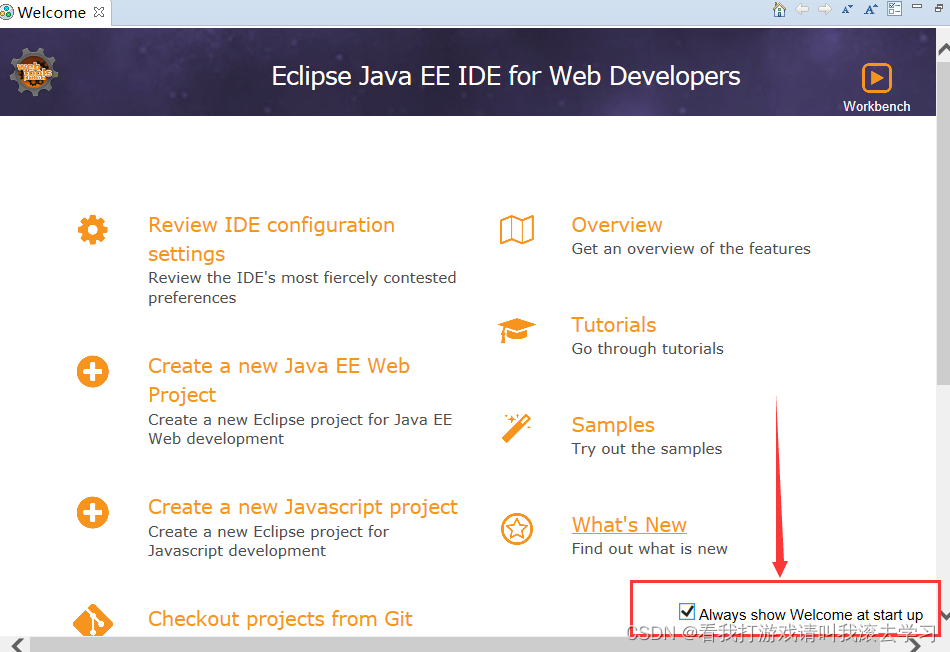
Task: Follow the What's New link
Action: point(629,524)
